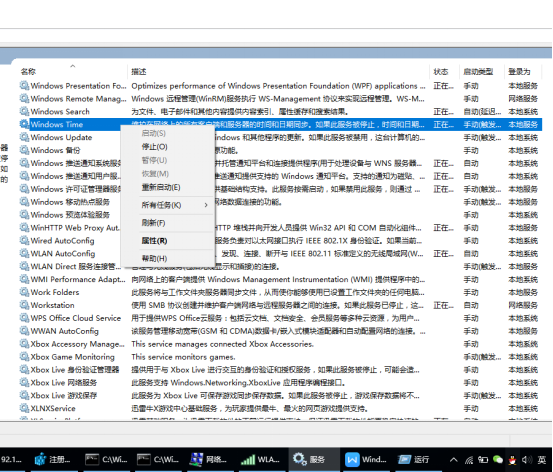Click the gear icon beside Windows Presentation Foundation
Image resolution: width=553 pixels, height=472 pixels.
(x=24, y=86)
